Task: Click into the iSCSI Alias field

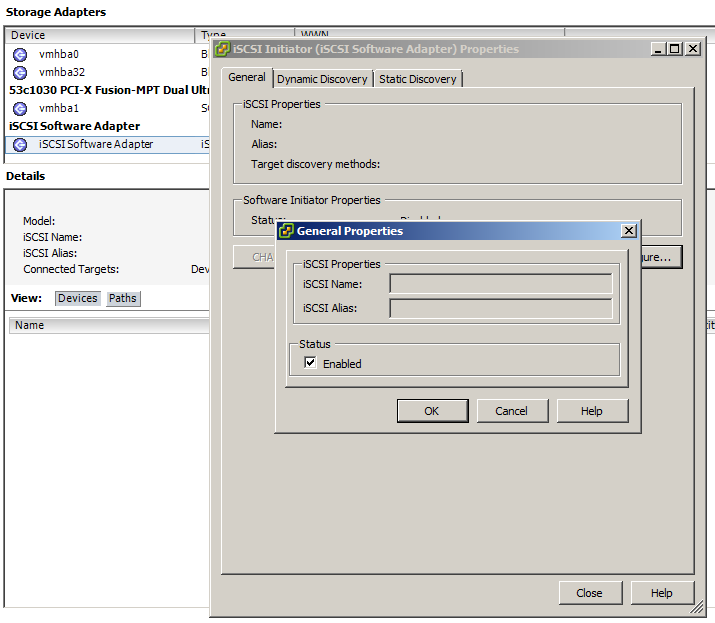Action: [x=500, y=308]
